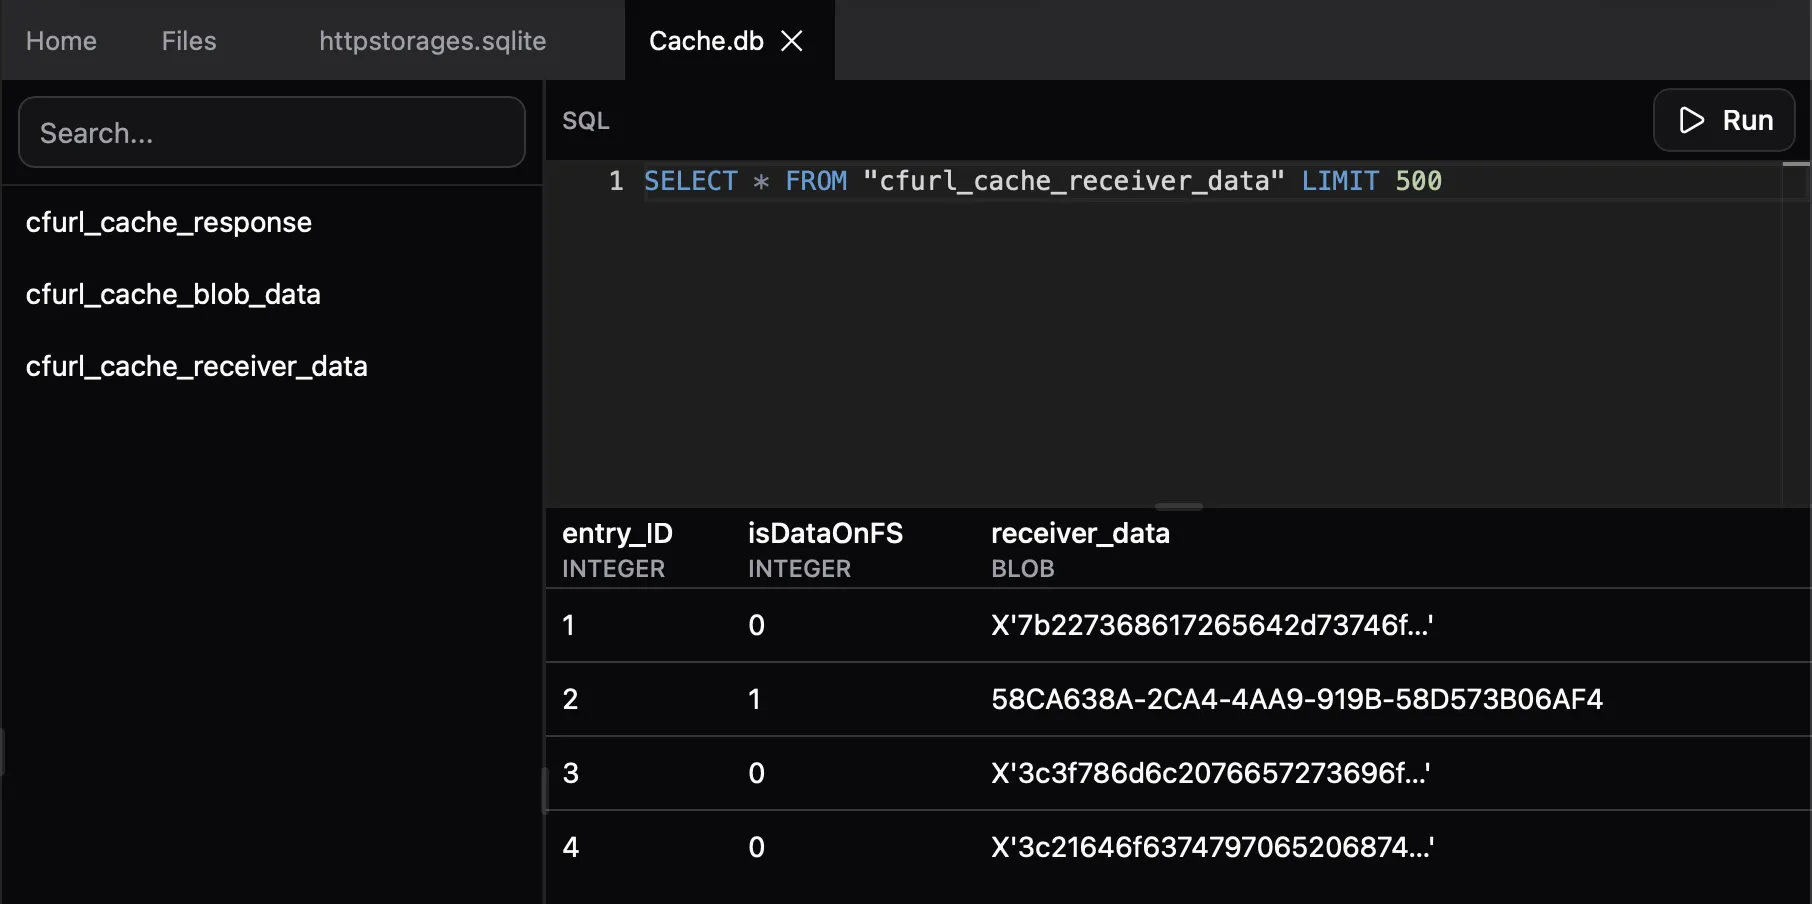The height and width of the screenshot is (904, 1812).
Task: Close the Cache.db tab
Action: [x=791, y=41]
